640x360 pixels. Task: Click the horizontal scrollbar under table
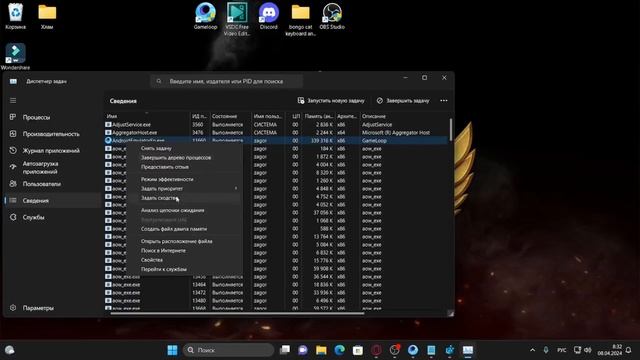[237, 313]
